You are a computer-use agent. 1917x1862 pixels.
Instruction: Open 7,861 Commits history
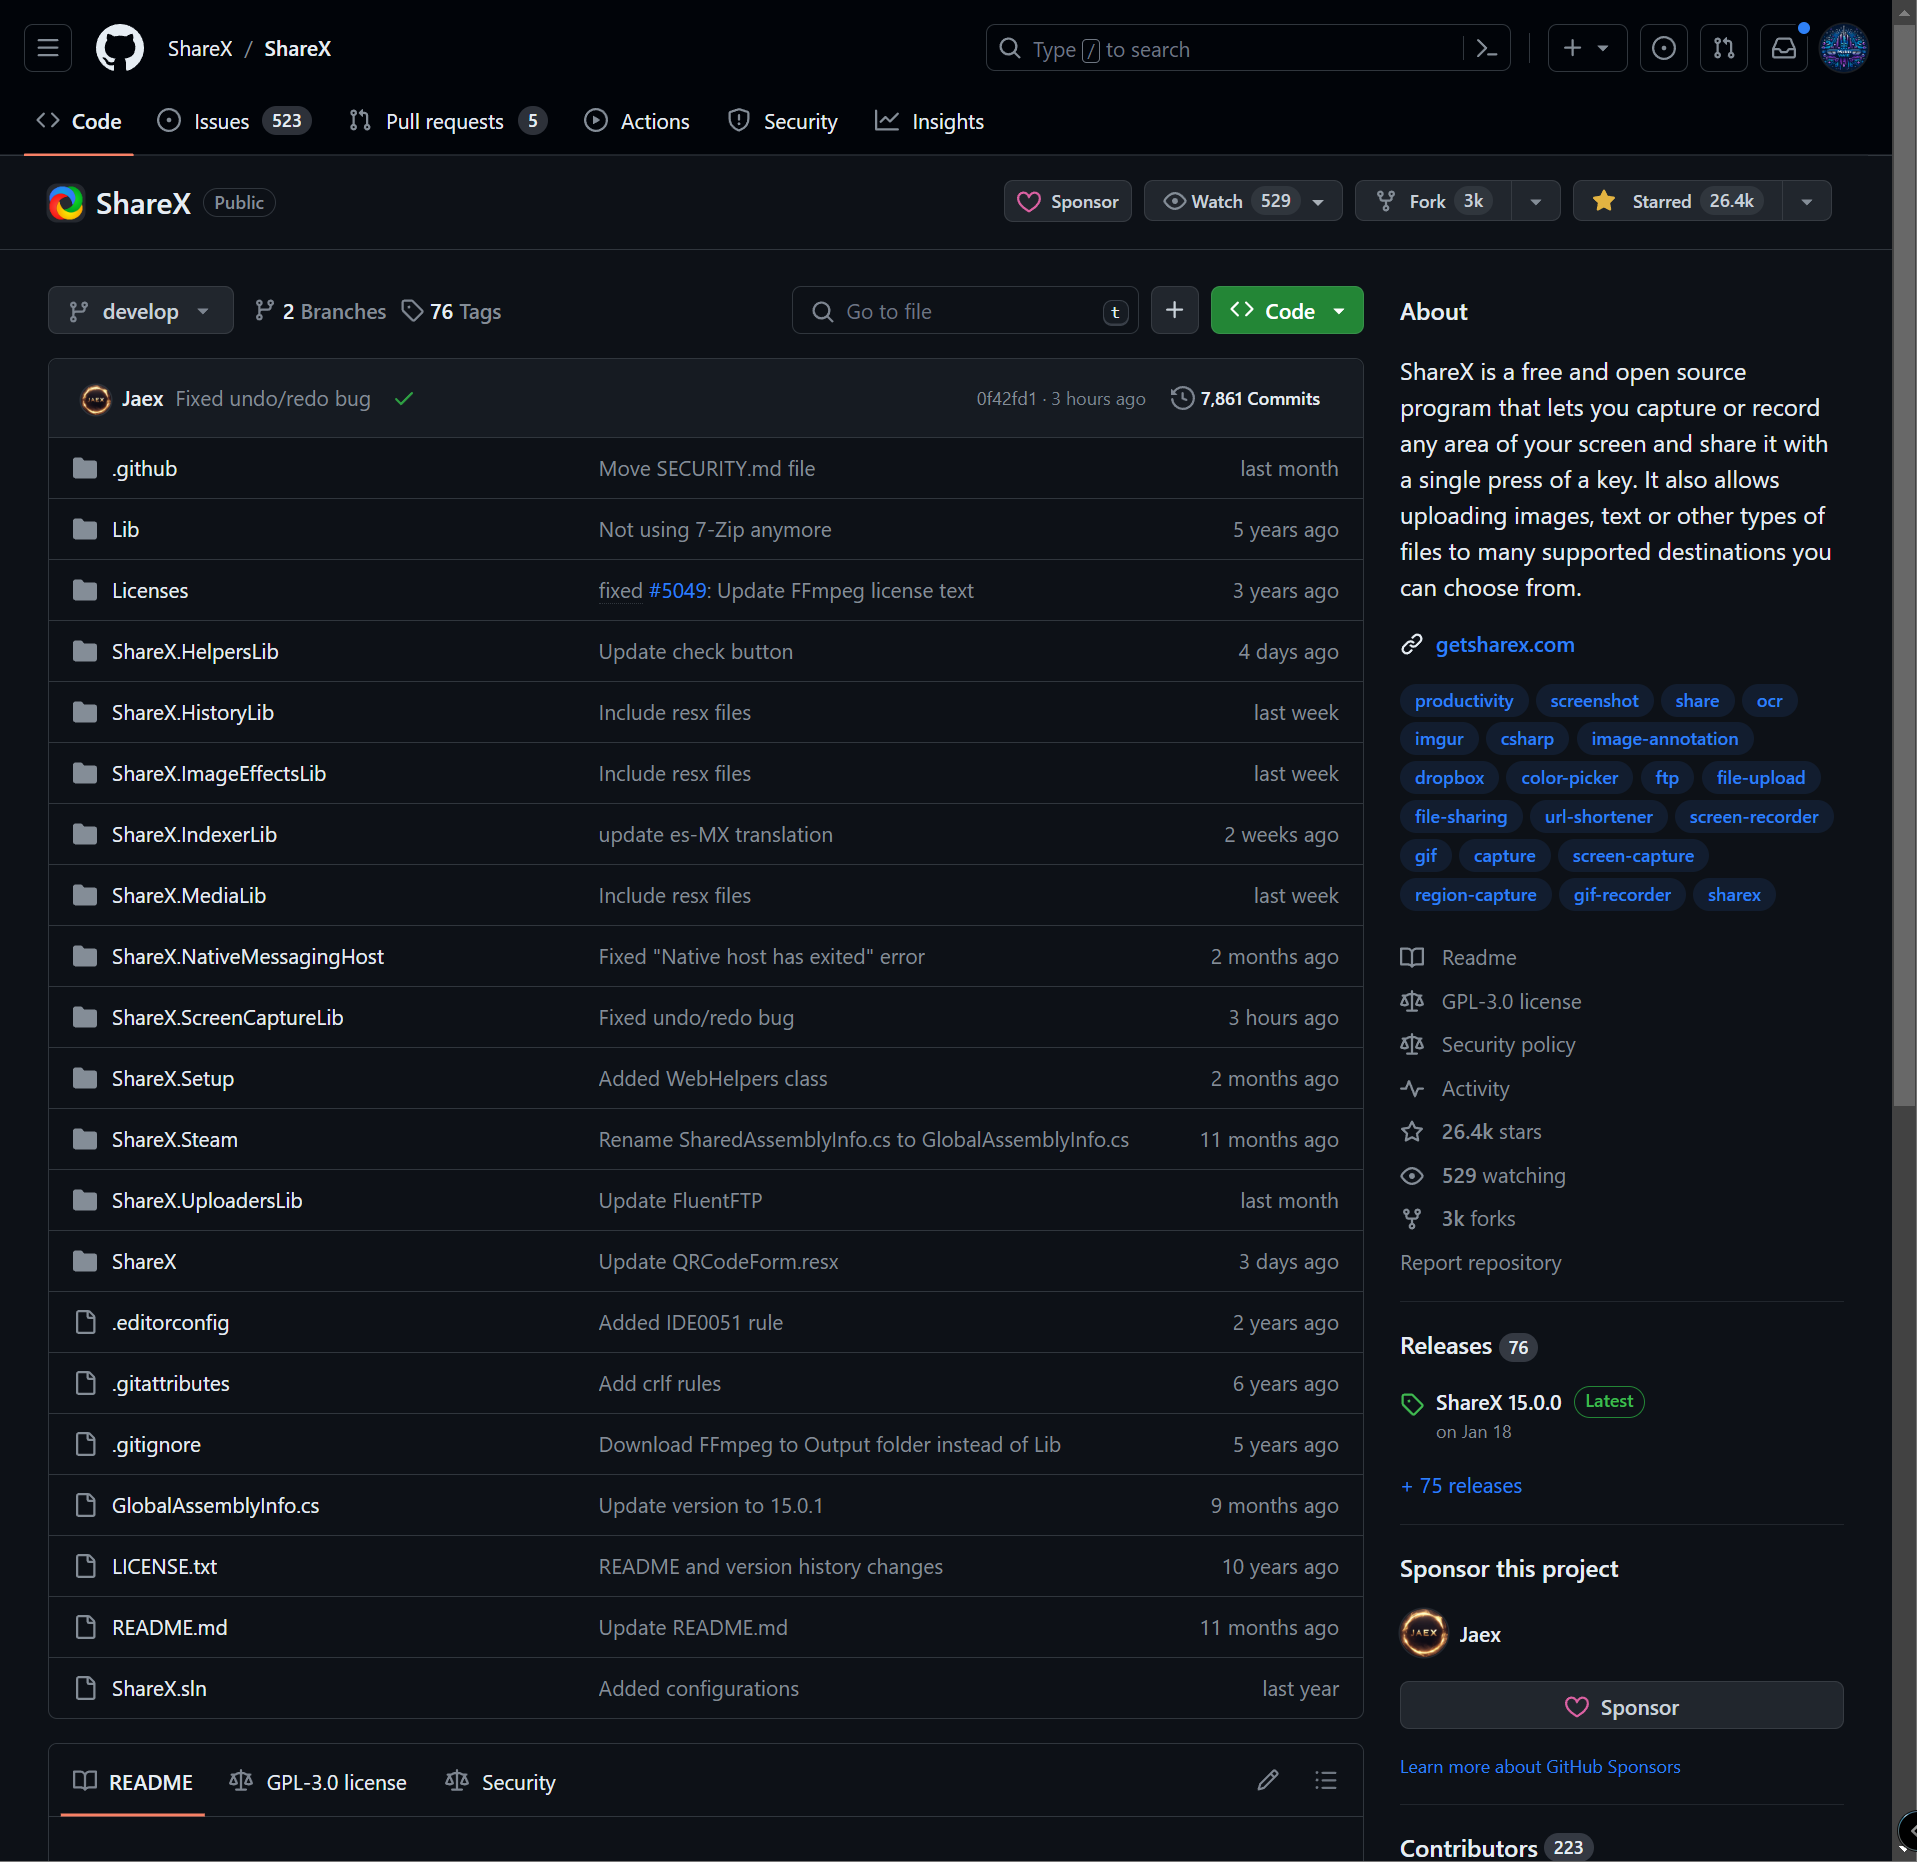pyautogui.click(x=1246, y=398)
